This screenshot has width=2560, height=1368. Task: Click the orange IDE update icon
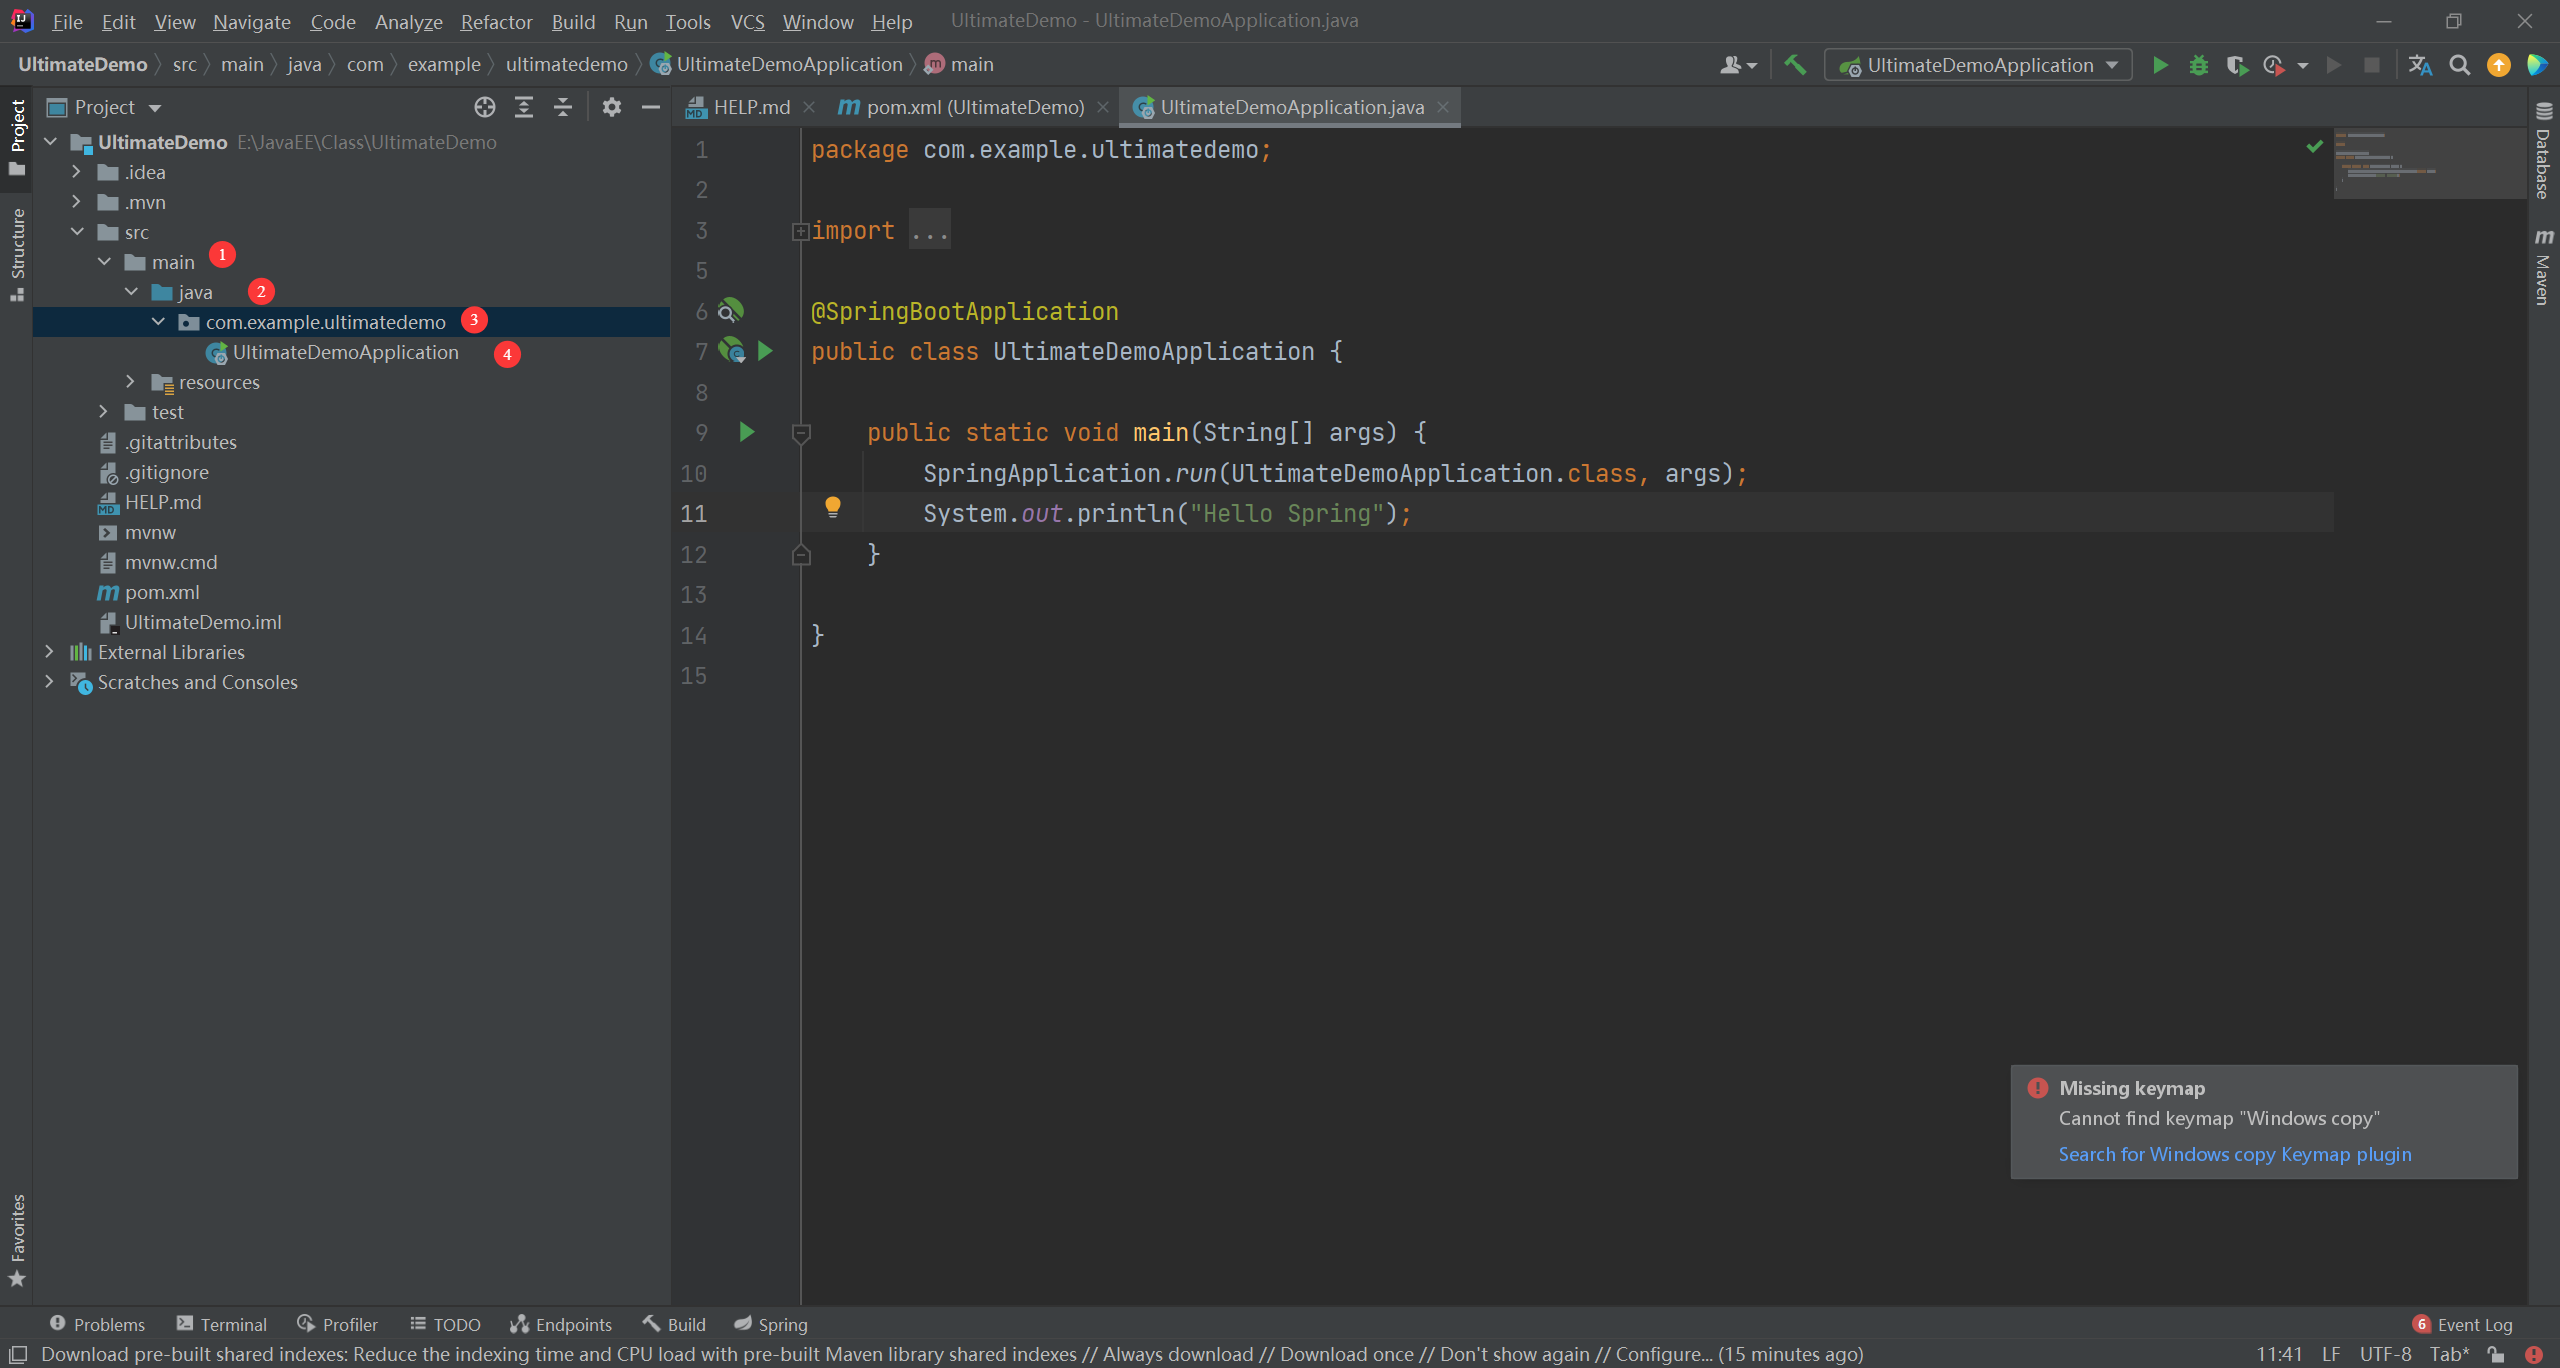pyautogui.click(x=2498, y=65)
